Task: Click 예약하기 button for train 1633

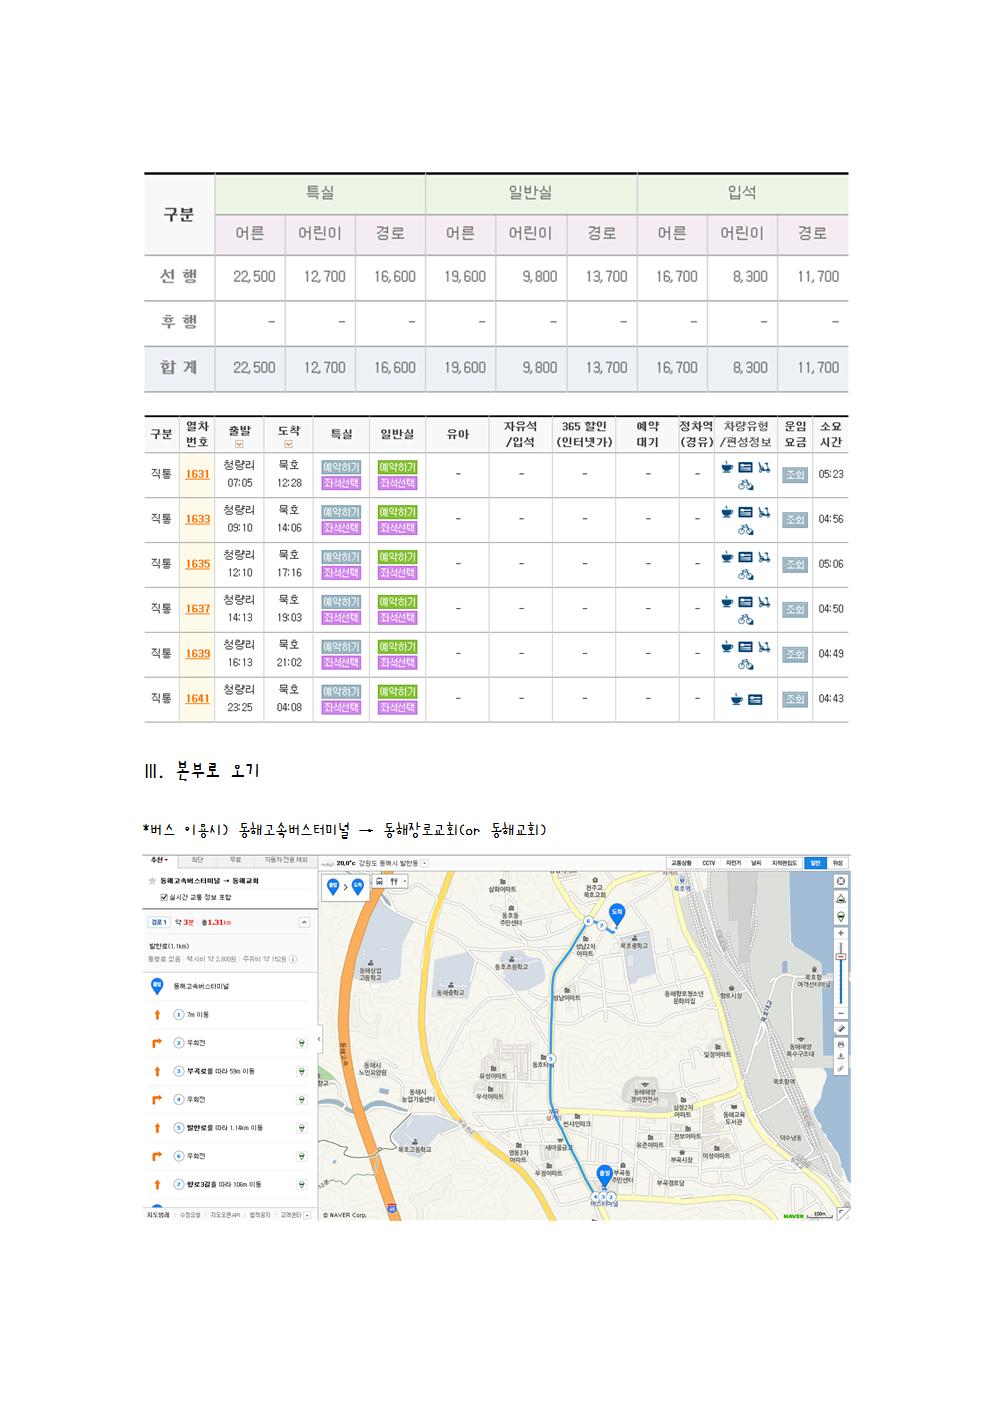Action: click(x=341, y=512)
